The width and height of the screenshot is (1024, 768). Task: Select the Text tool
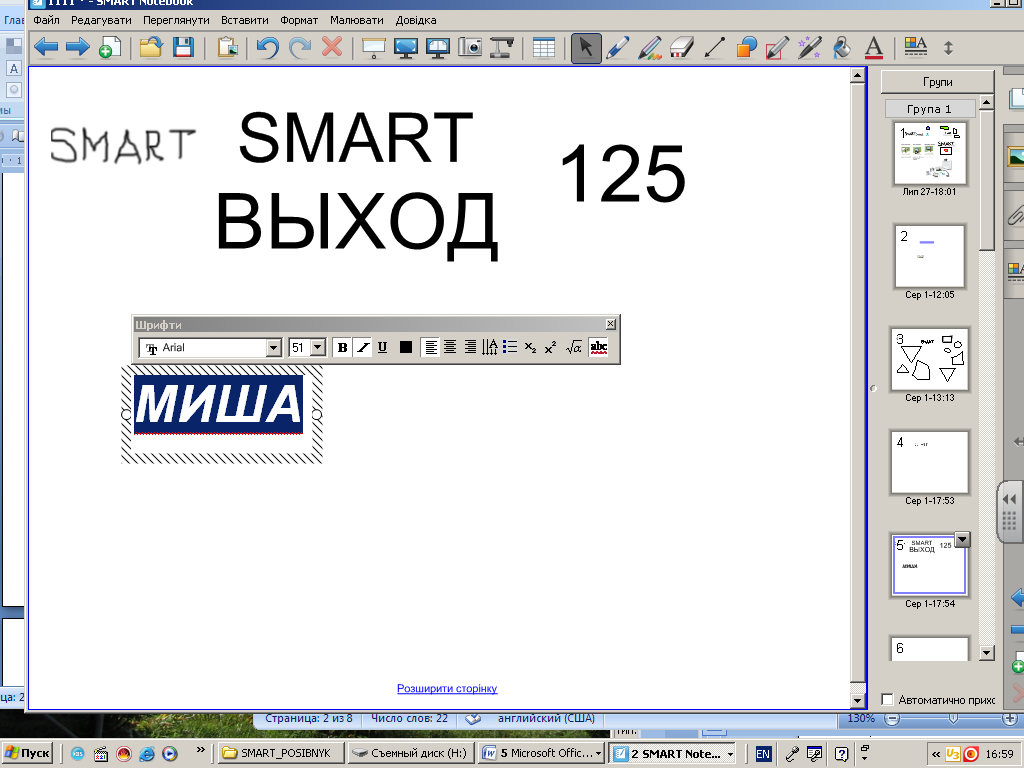point(873,47)
